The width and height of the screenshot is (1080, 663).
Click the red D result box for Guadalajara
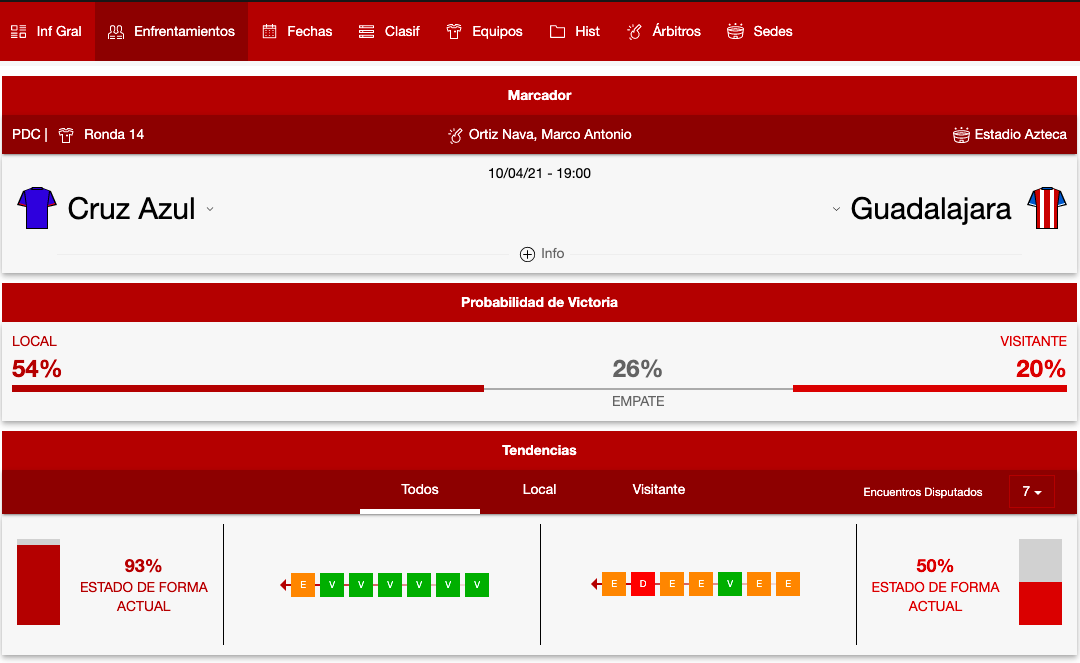643,585
